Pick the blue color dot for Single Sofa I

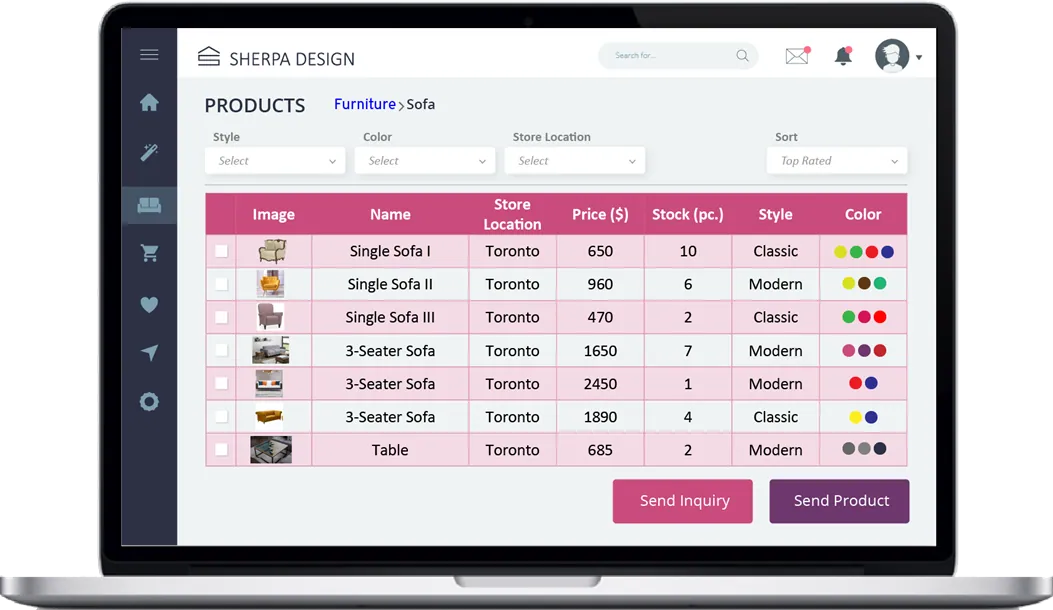point(887,252)
